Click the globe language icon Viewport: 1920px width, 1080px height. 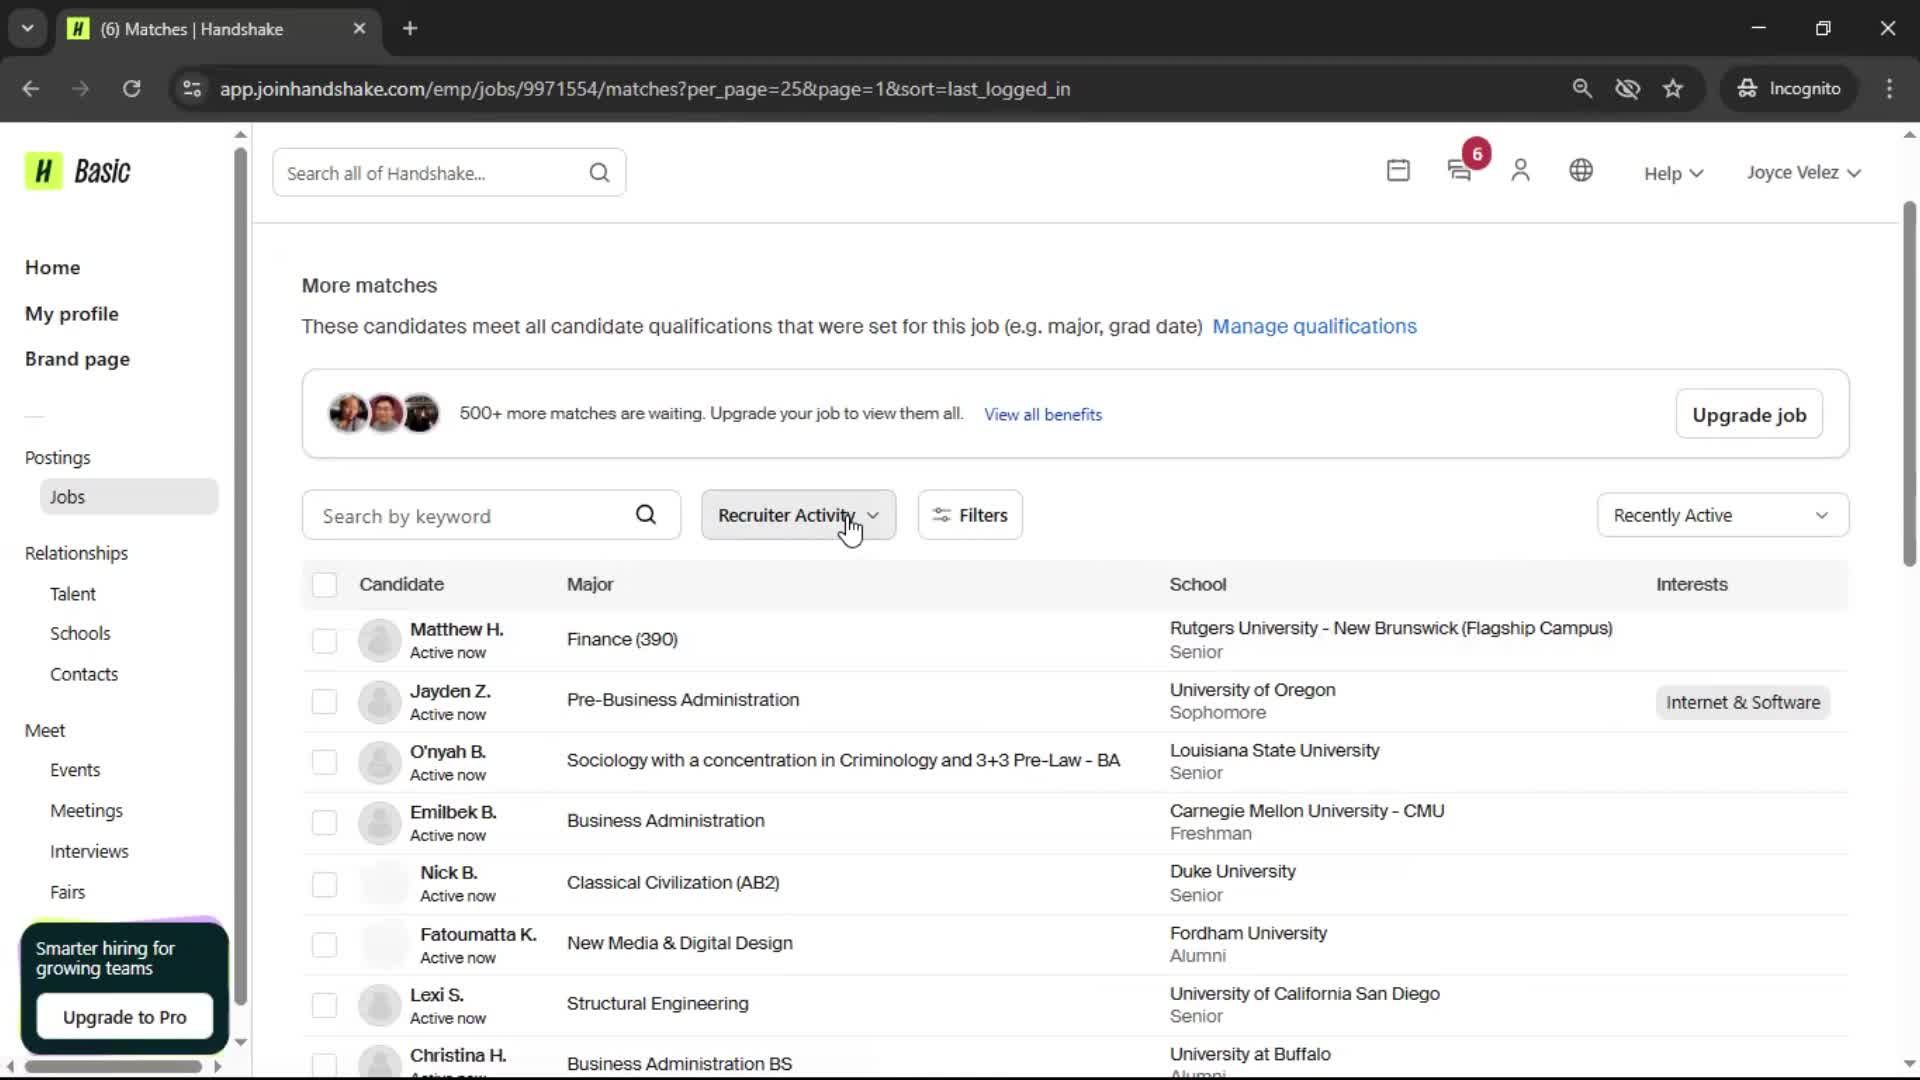coord(1581,171)
